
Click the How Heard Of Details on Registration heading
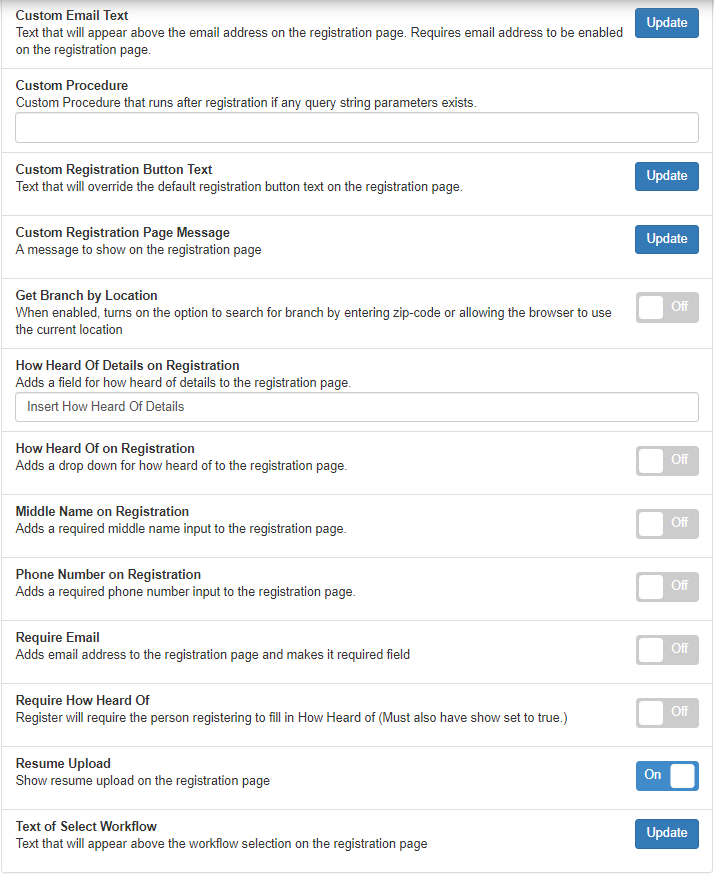[x=128, y=366]
